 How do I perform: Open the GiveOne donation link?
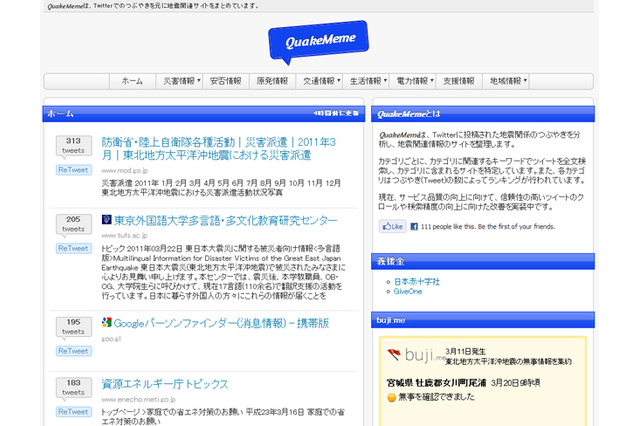coord(410,291)
